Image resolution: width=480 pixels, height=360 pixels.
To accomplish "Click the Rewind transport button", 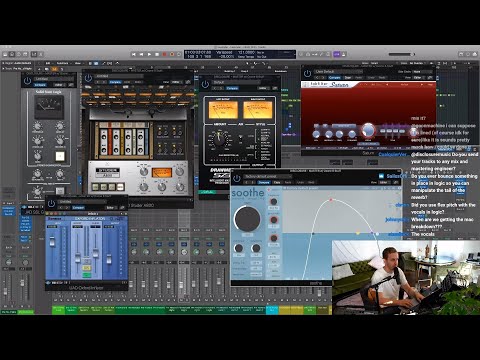I will coord(141,54).
